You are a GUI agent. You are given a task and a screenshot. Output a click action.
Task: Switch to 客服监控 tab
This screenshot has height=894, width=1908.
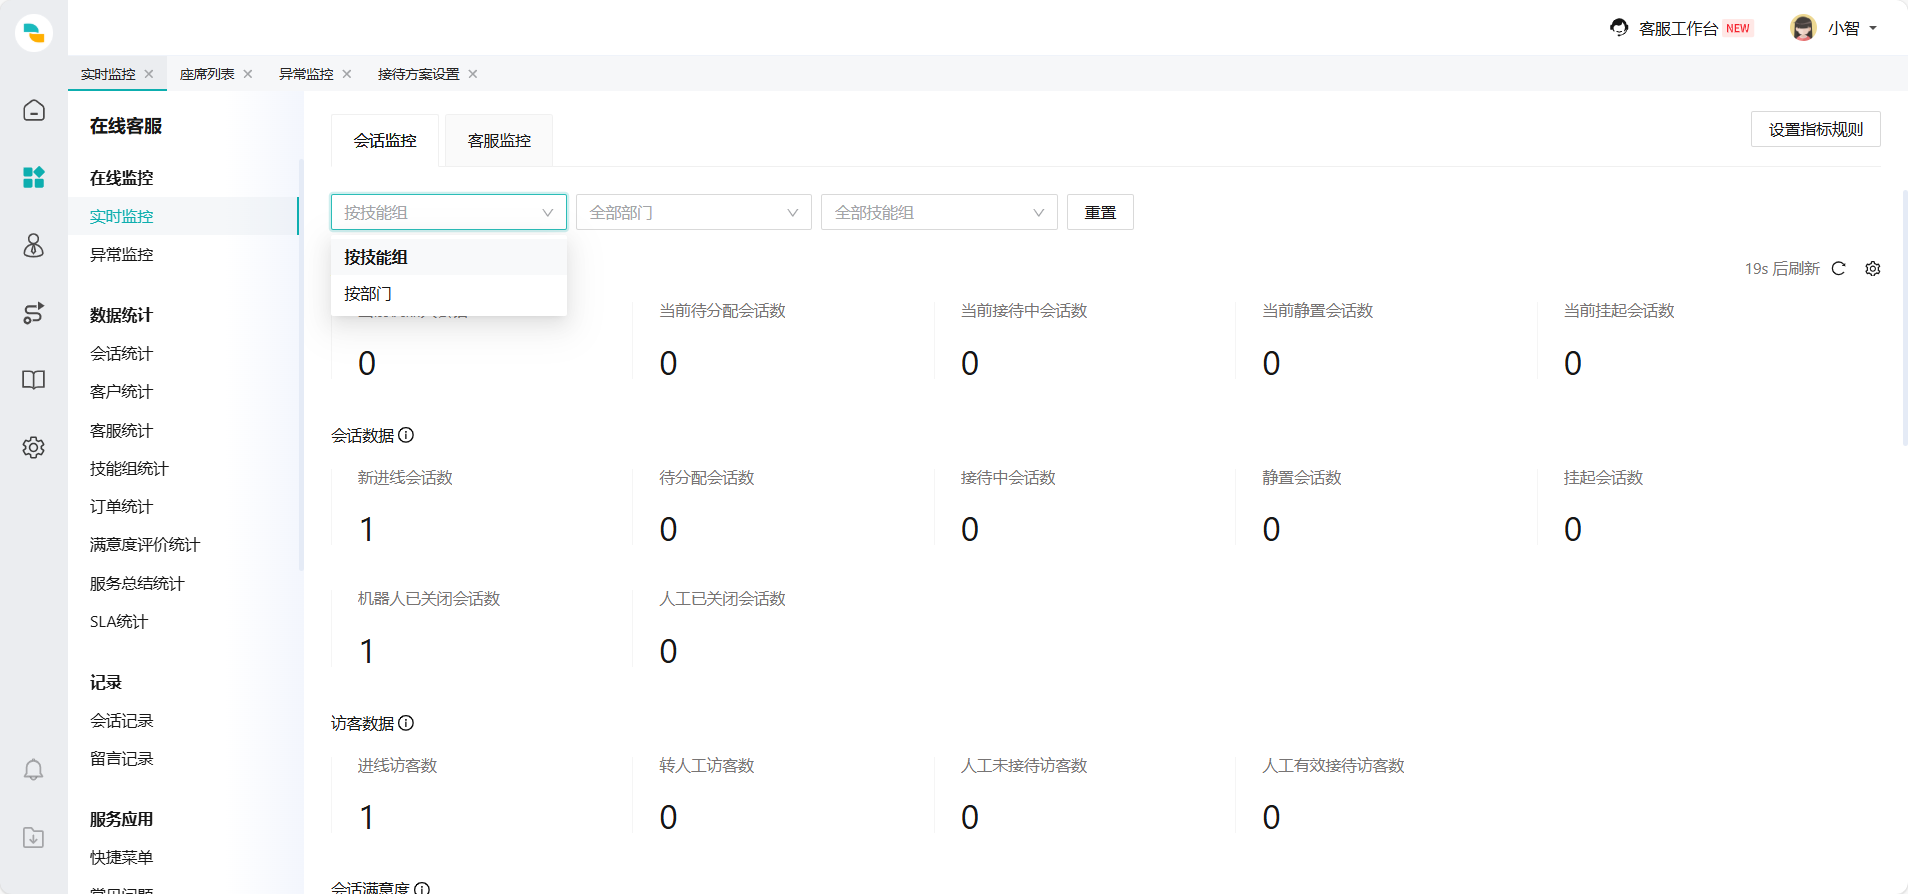(x=499, y=141)
